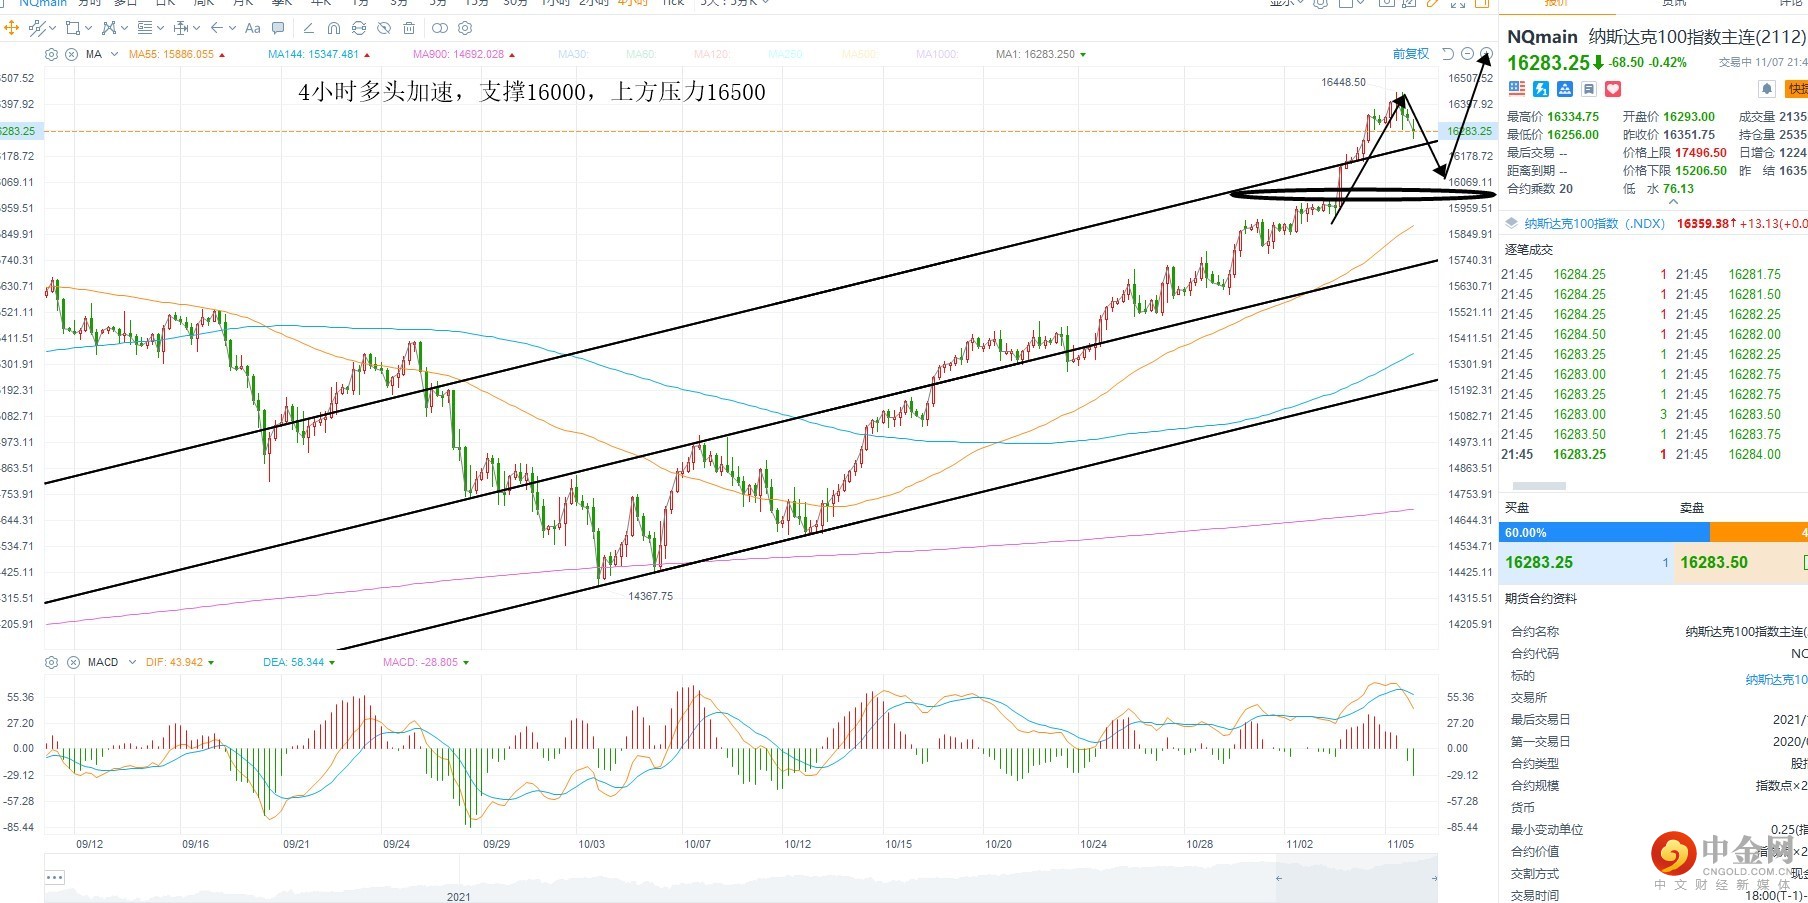
Task: Click the 16283.25 current price axis label
Action: tap(1469, 131)
